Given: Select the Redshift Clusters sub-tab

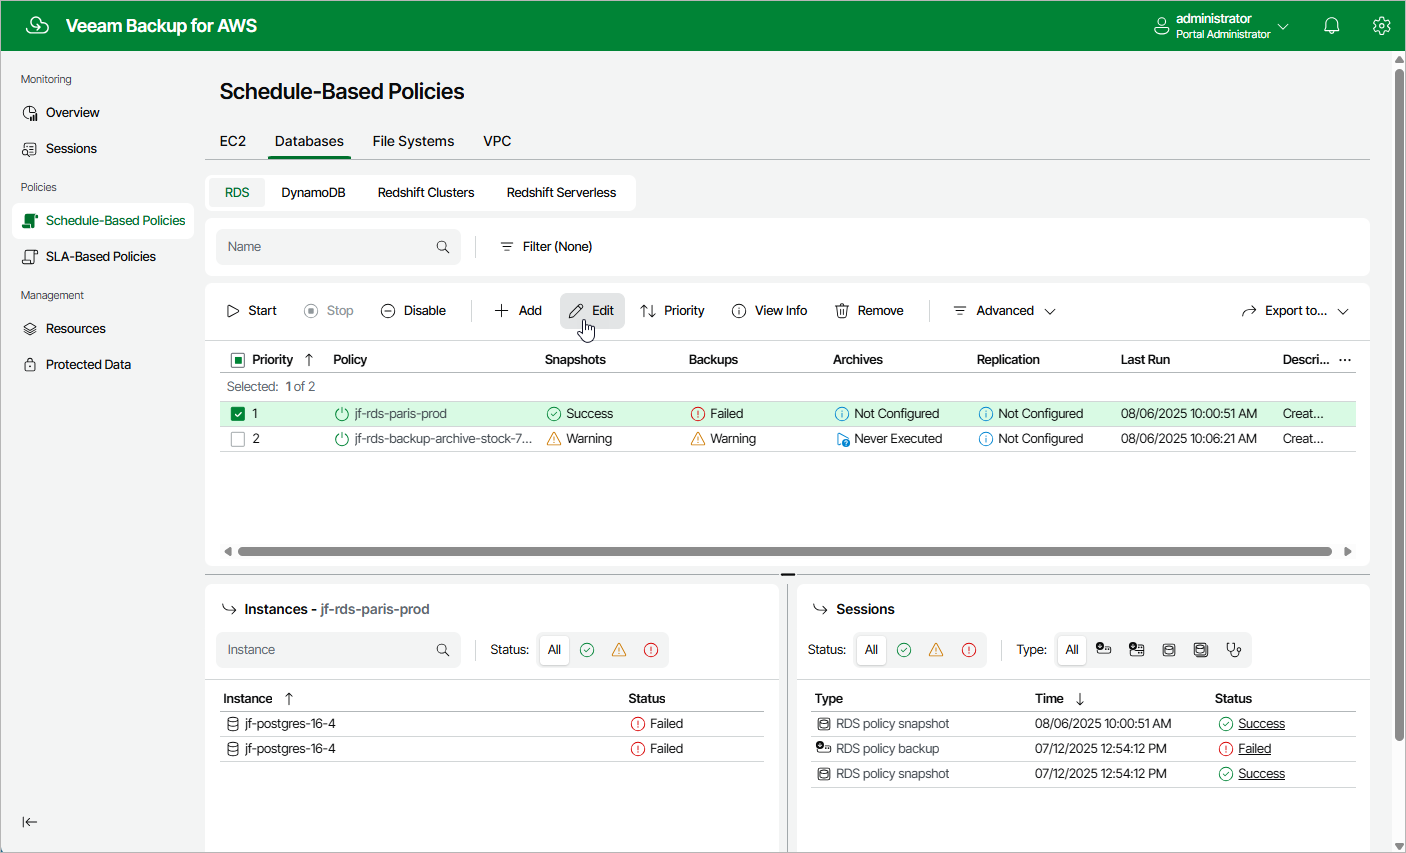Looking at the screenshot, I should [x=426, y=193].
